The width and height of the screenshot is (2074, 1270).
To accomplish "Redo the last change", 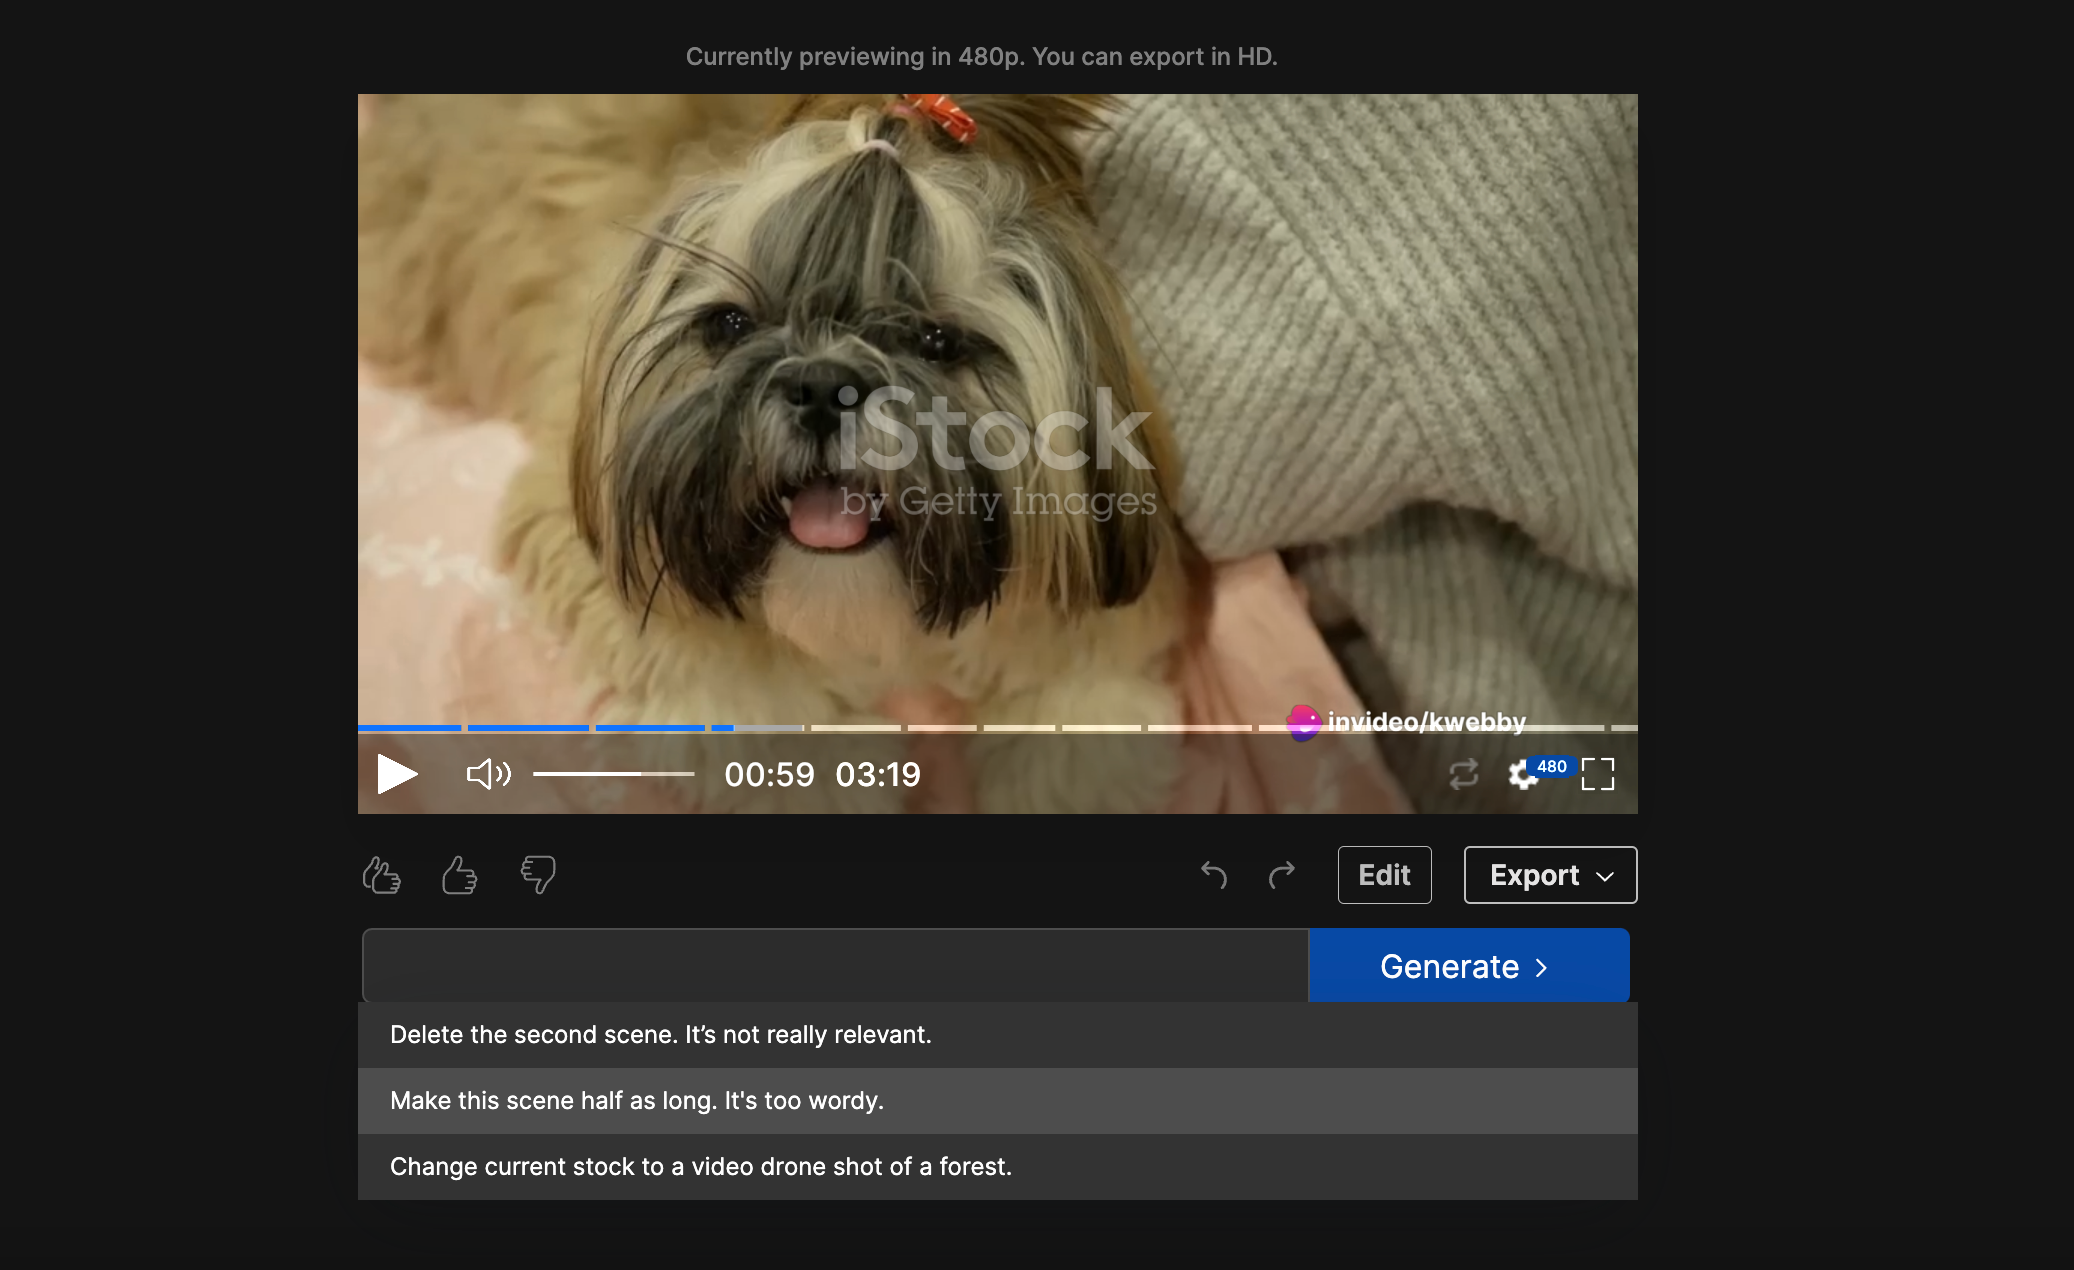I will click(x=1281, y=875).
